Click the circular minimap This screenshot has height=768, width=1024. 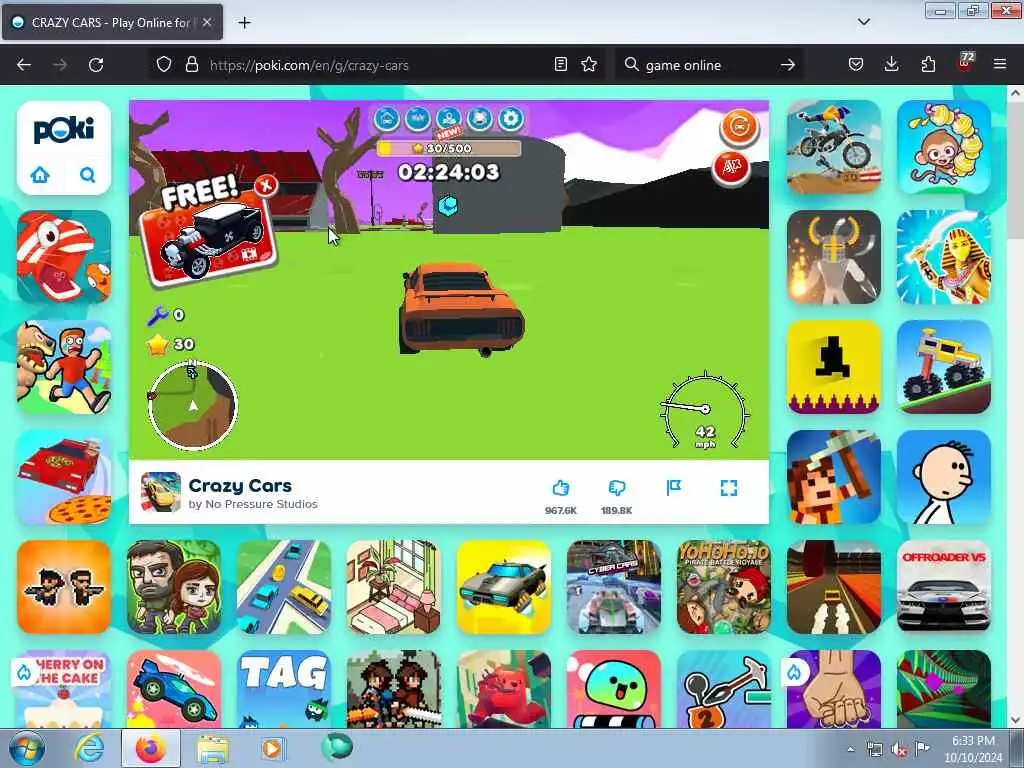(193, 406)
